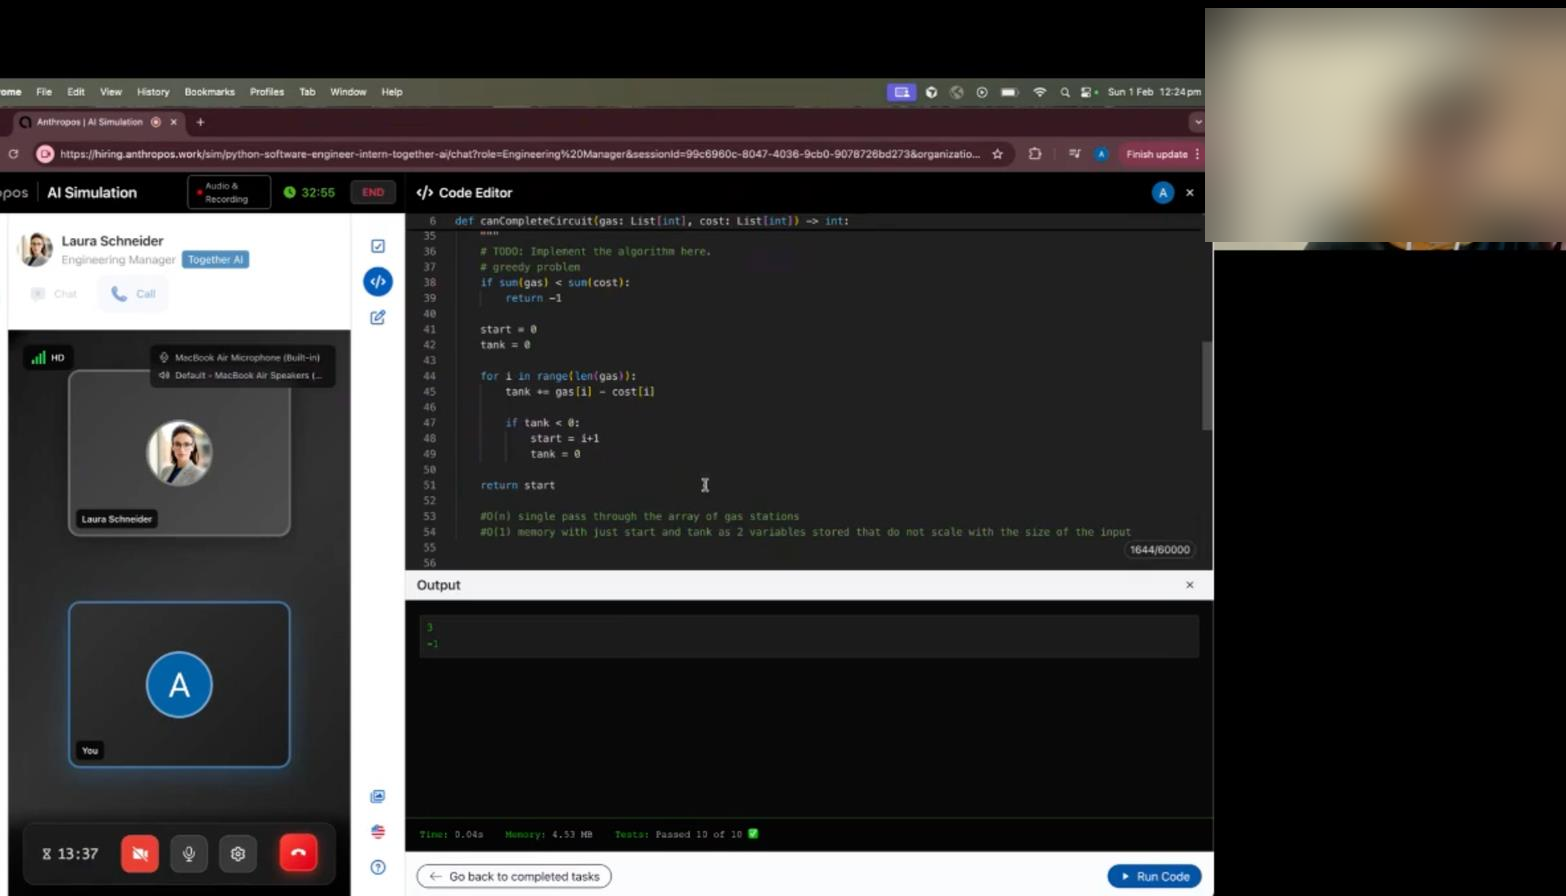The width and height of the screenshot is (1566, 896).
Task: Click the user avatar in Code Editor header
Action: click(1162, 193)
